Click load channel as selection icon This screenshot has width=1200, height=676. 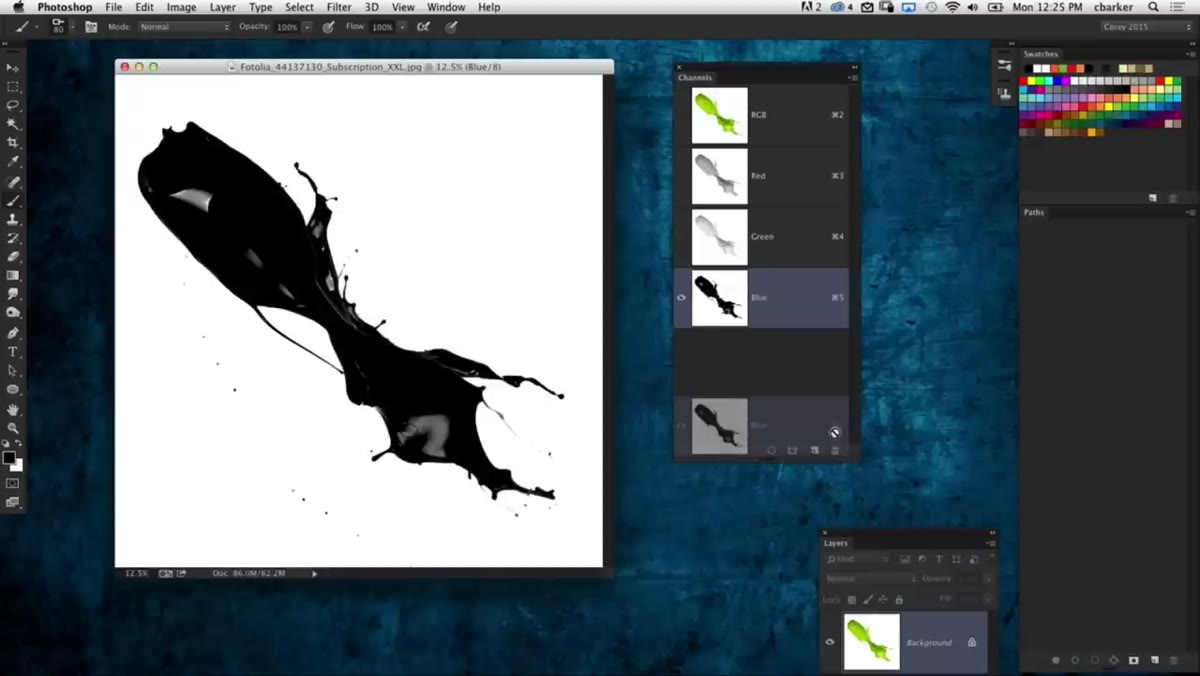point(771,451)
